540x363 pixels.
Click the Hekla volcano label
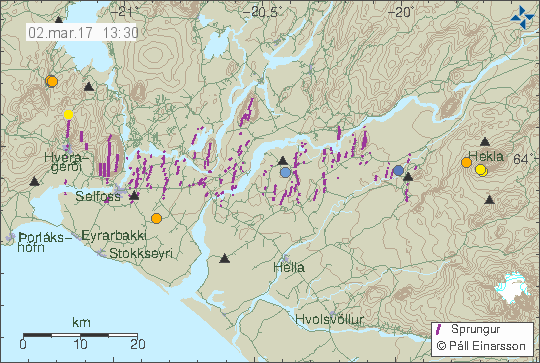coord(486,156)
